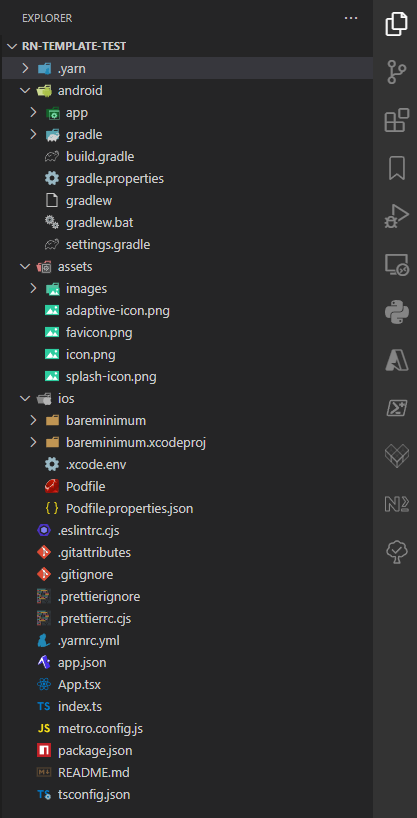Open the Remote Explorer view
The height and width of the screenshot is (818, 417).
pyautogui.click(x=396, y=264)
